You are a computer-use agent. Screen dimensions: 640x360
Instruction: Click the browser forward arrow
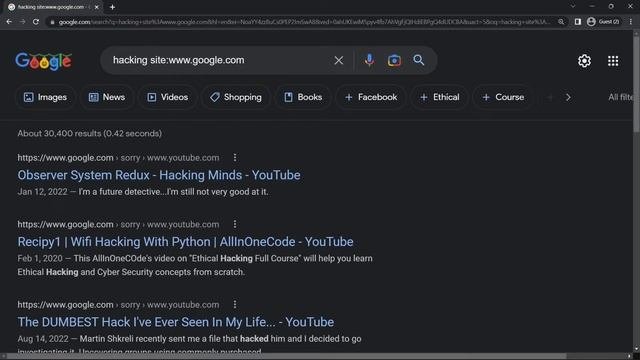pyautogui.click(x=22, y=22)
